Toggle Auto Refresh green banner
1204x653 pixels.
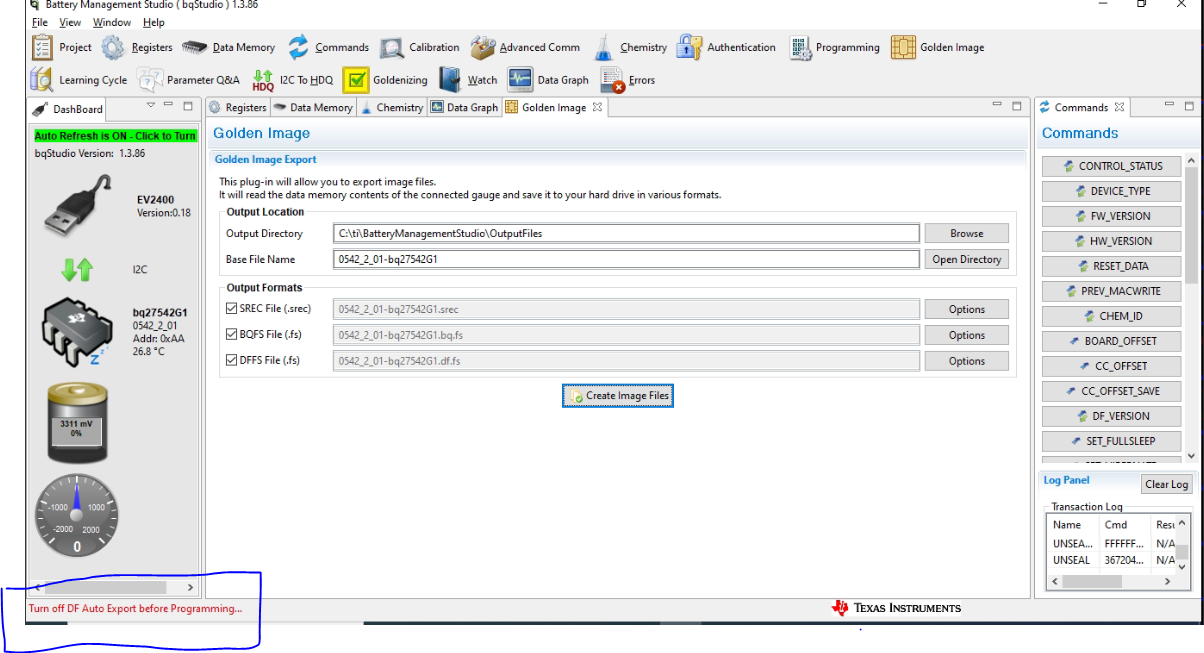coord(115,135)
